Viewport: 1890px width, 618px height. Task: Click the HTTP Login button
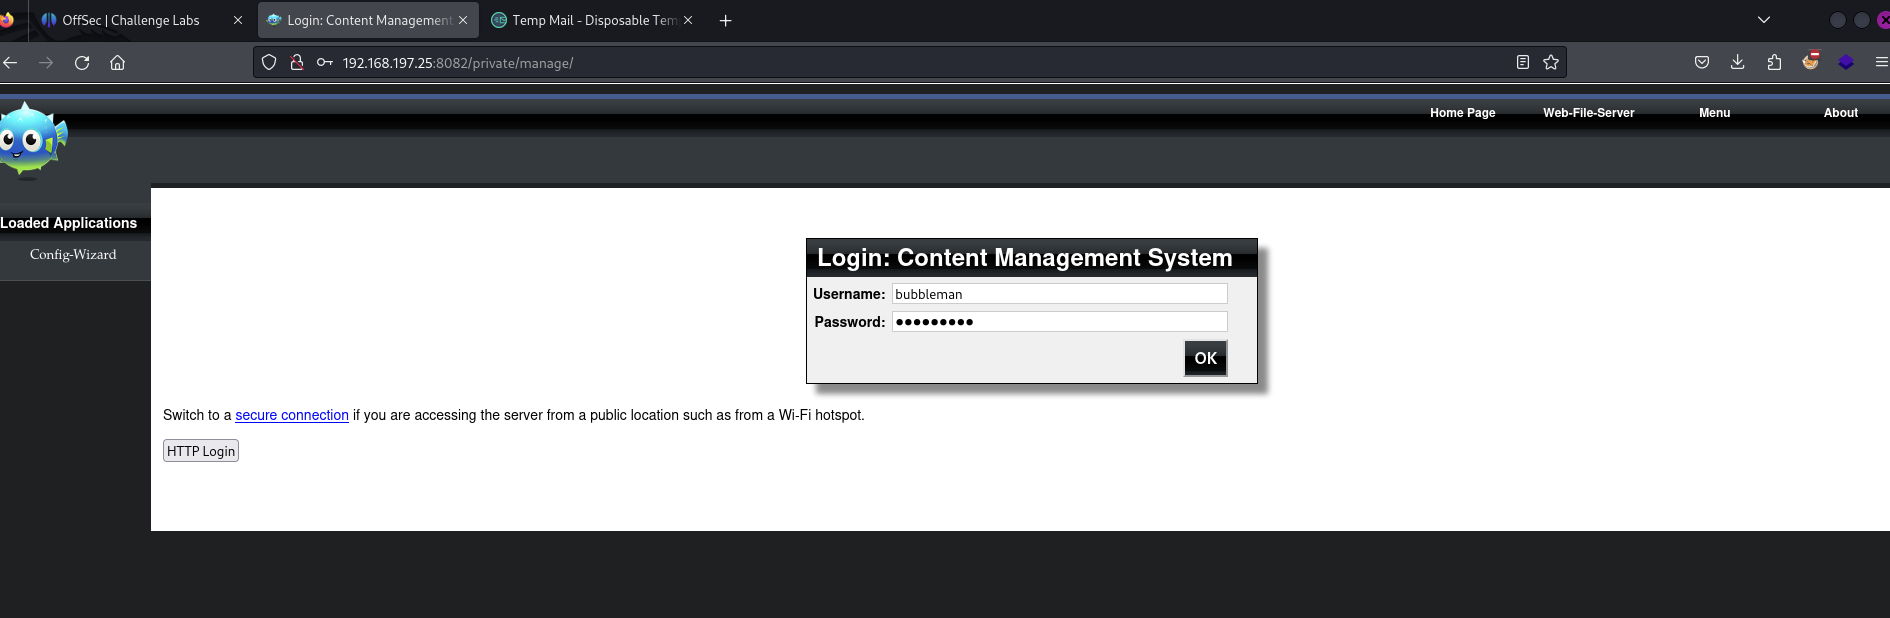point(201,451)
